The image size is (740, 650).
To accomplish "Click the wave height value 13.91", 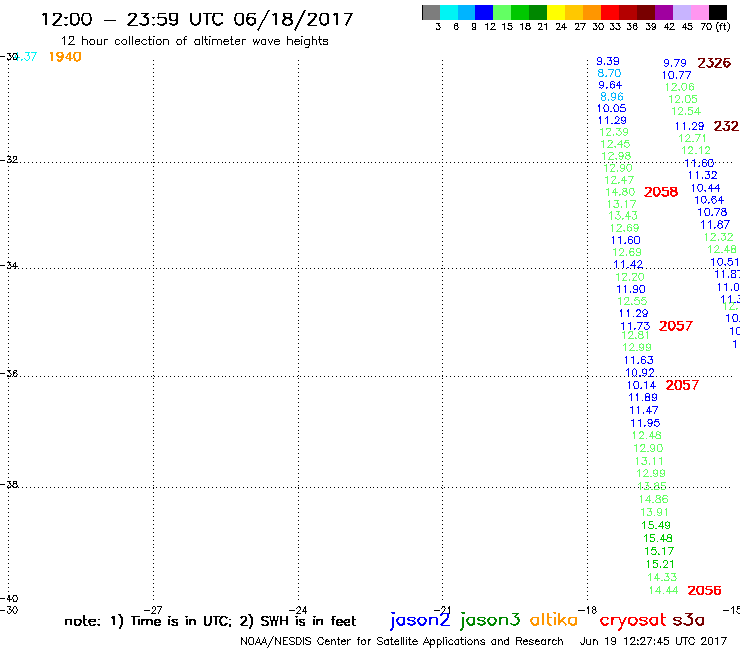I will pyautogui.click(x=655, y=512).
